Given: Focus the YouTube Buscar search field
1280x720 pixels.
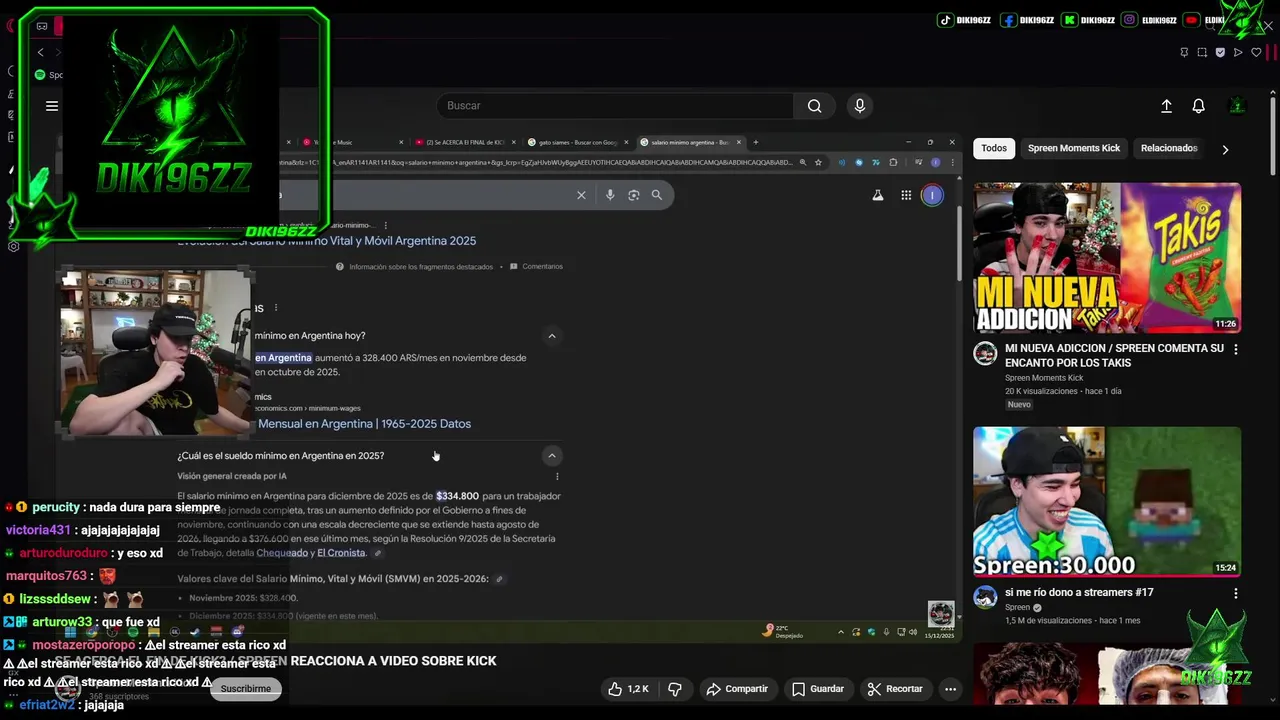Looking at the screenshot, I should point(615,106).
